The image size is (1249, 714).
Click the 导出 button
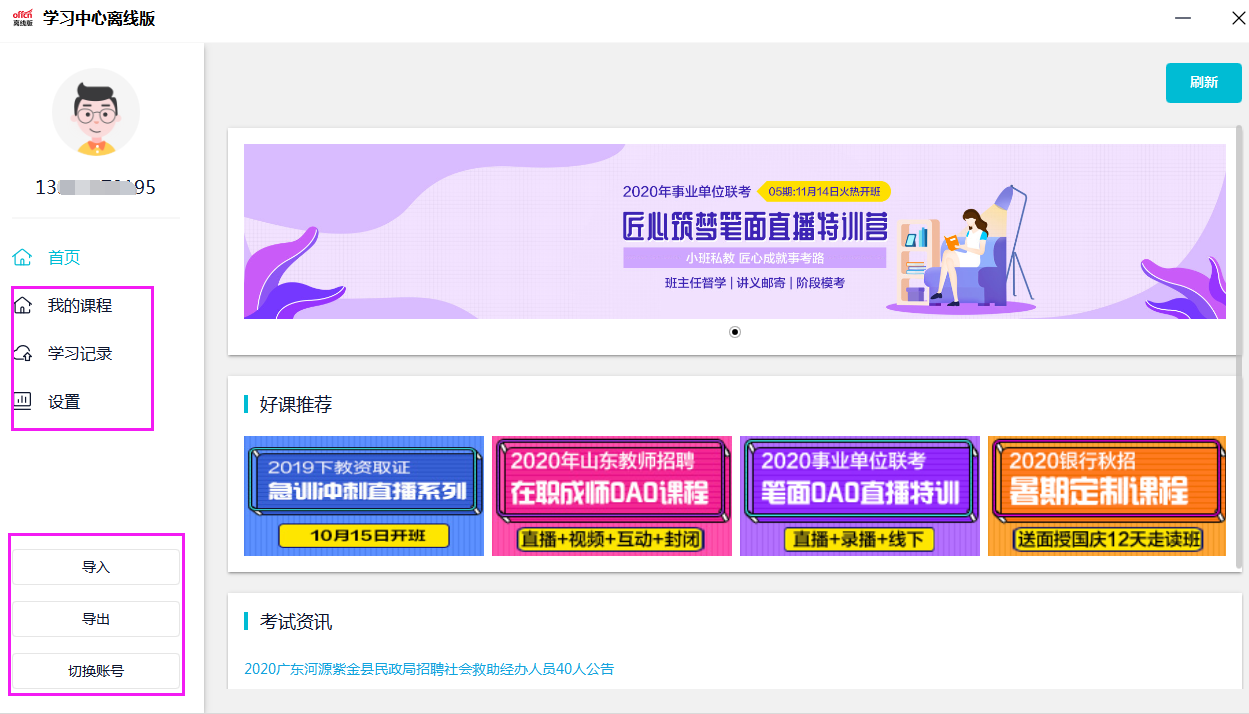[x=96, y=619]
